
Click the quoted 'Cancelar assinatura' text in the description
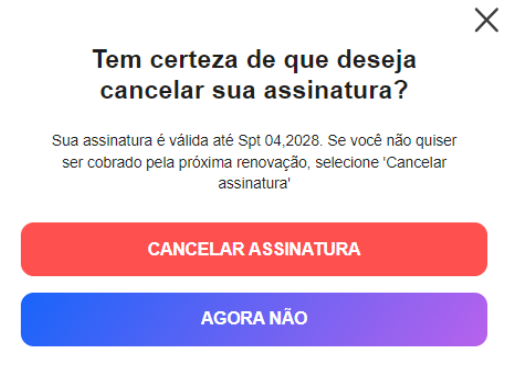point(332,173)
